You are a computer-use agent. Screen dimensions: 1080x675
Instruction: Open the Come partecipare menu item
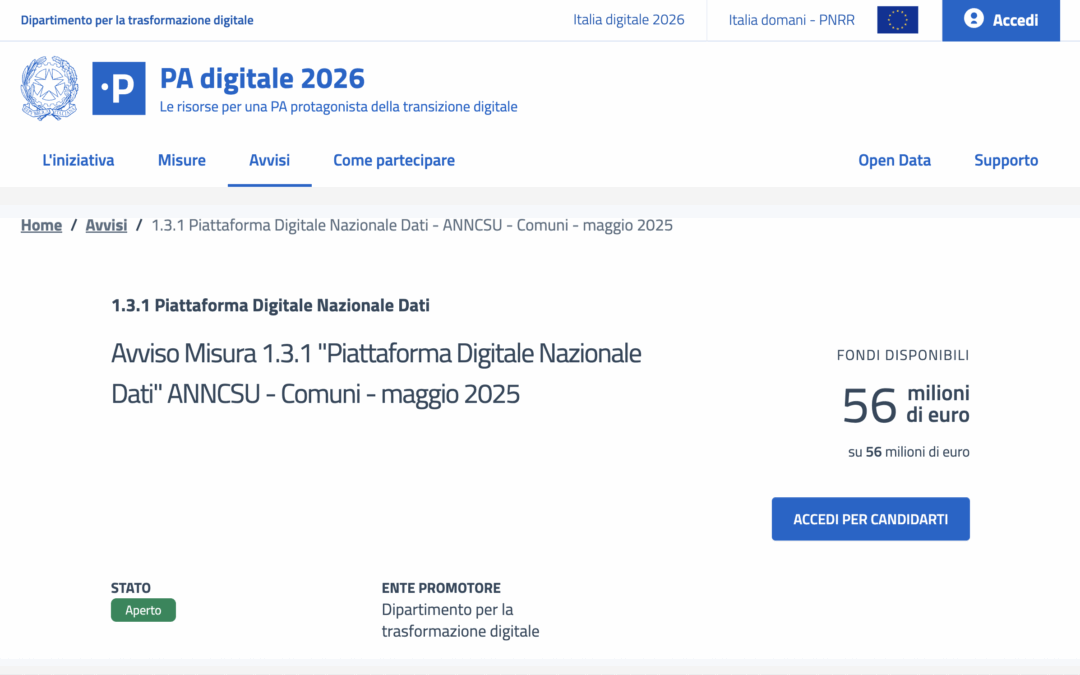pos(394,160)
